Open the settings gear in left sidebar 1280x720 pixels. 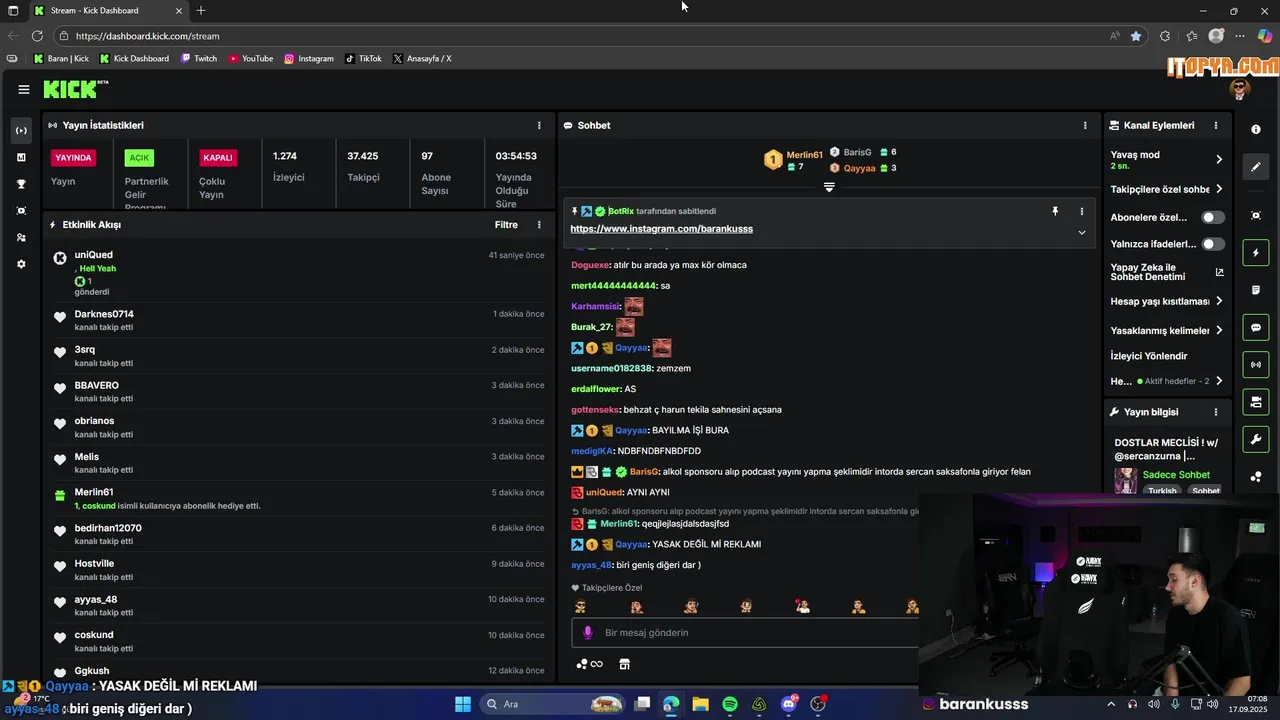point(21,264)
